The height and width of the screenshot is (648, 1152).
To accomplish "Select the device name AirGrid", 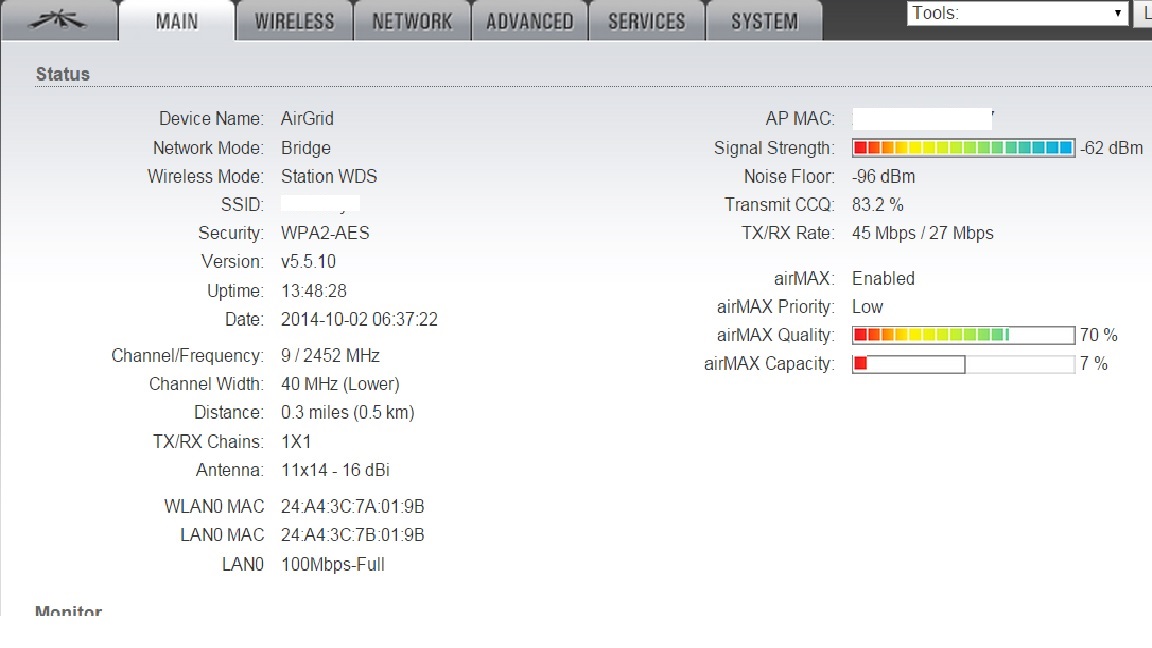I will pos(307,118).
